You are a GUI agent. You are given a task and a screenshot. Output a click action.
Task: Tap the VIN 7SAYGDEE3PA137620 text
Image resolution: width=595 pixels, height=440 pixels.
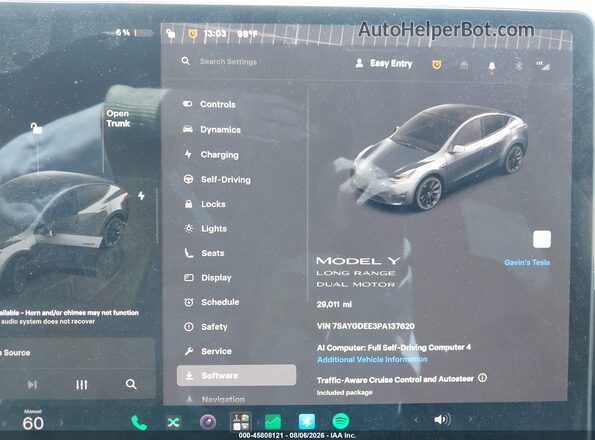[x=365, y=326]
